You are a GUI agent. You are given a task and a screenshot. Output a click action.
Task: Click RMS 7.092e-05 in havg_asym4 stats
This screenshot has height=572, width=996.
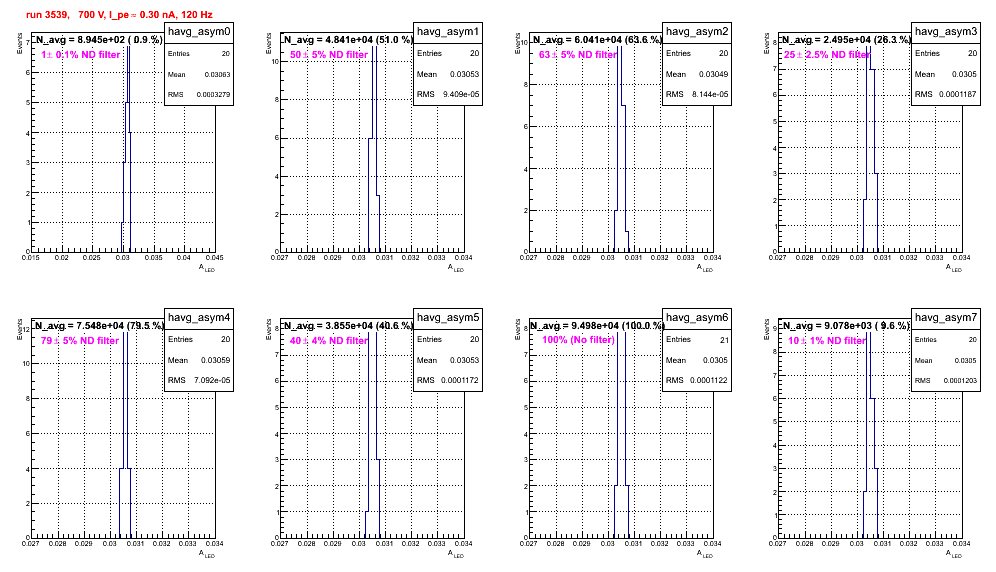click(199, 380)
